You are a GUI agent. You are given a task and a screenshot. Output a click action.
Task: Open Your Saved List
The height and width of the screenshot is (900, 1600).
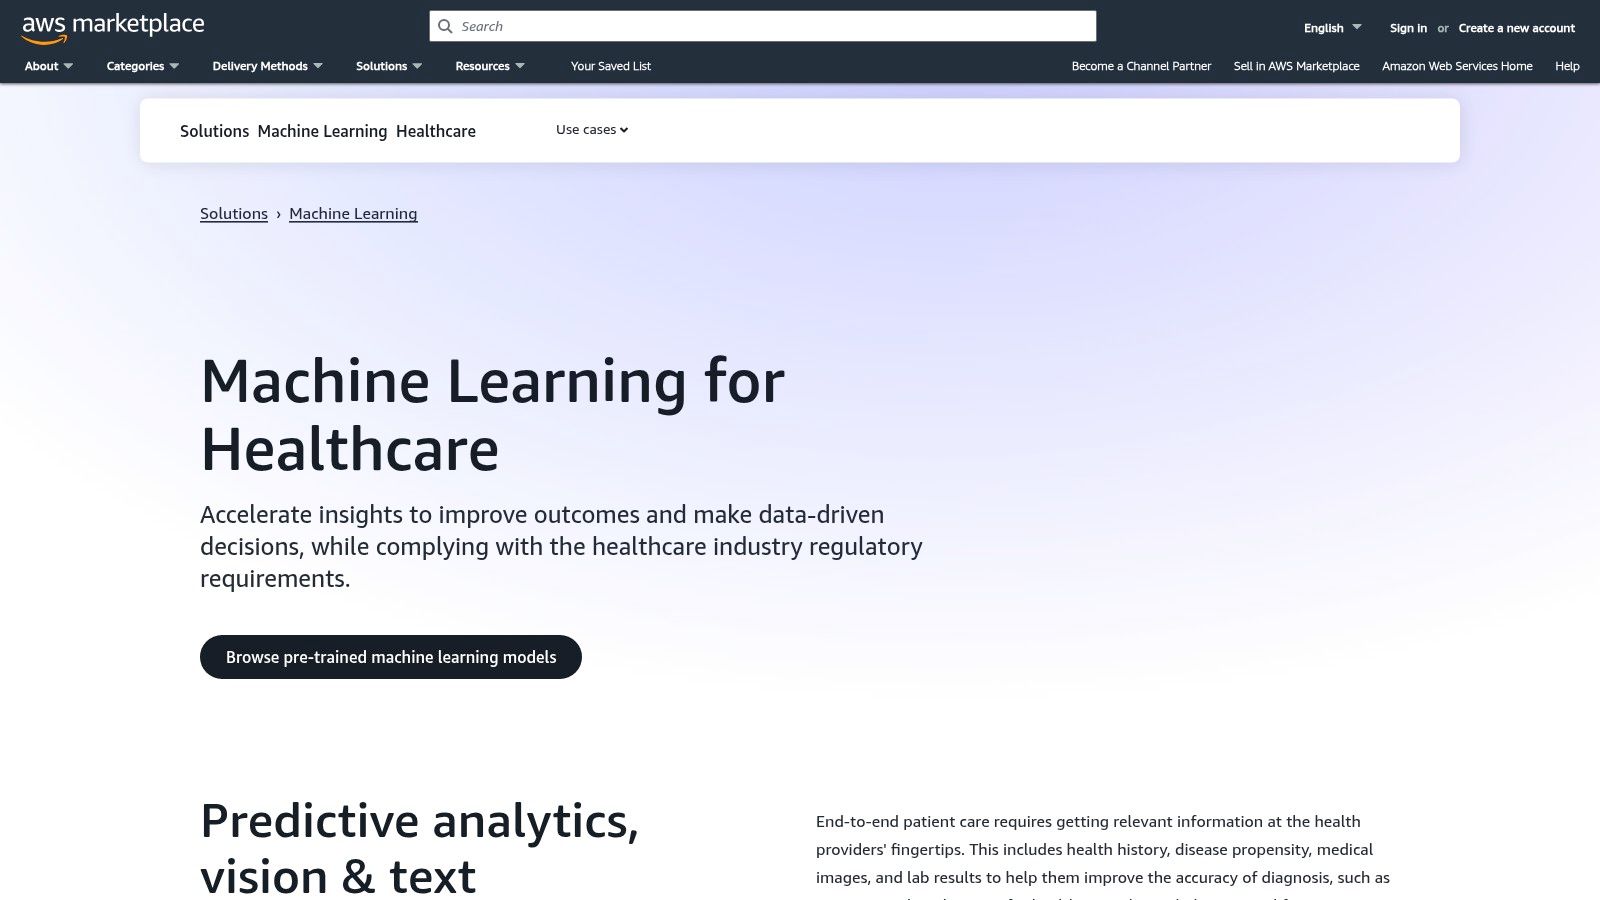[x=610, y=66]
